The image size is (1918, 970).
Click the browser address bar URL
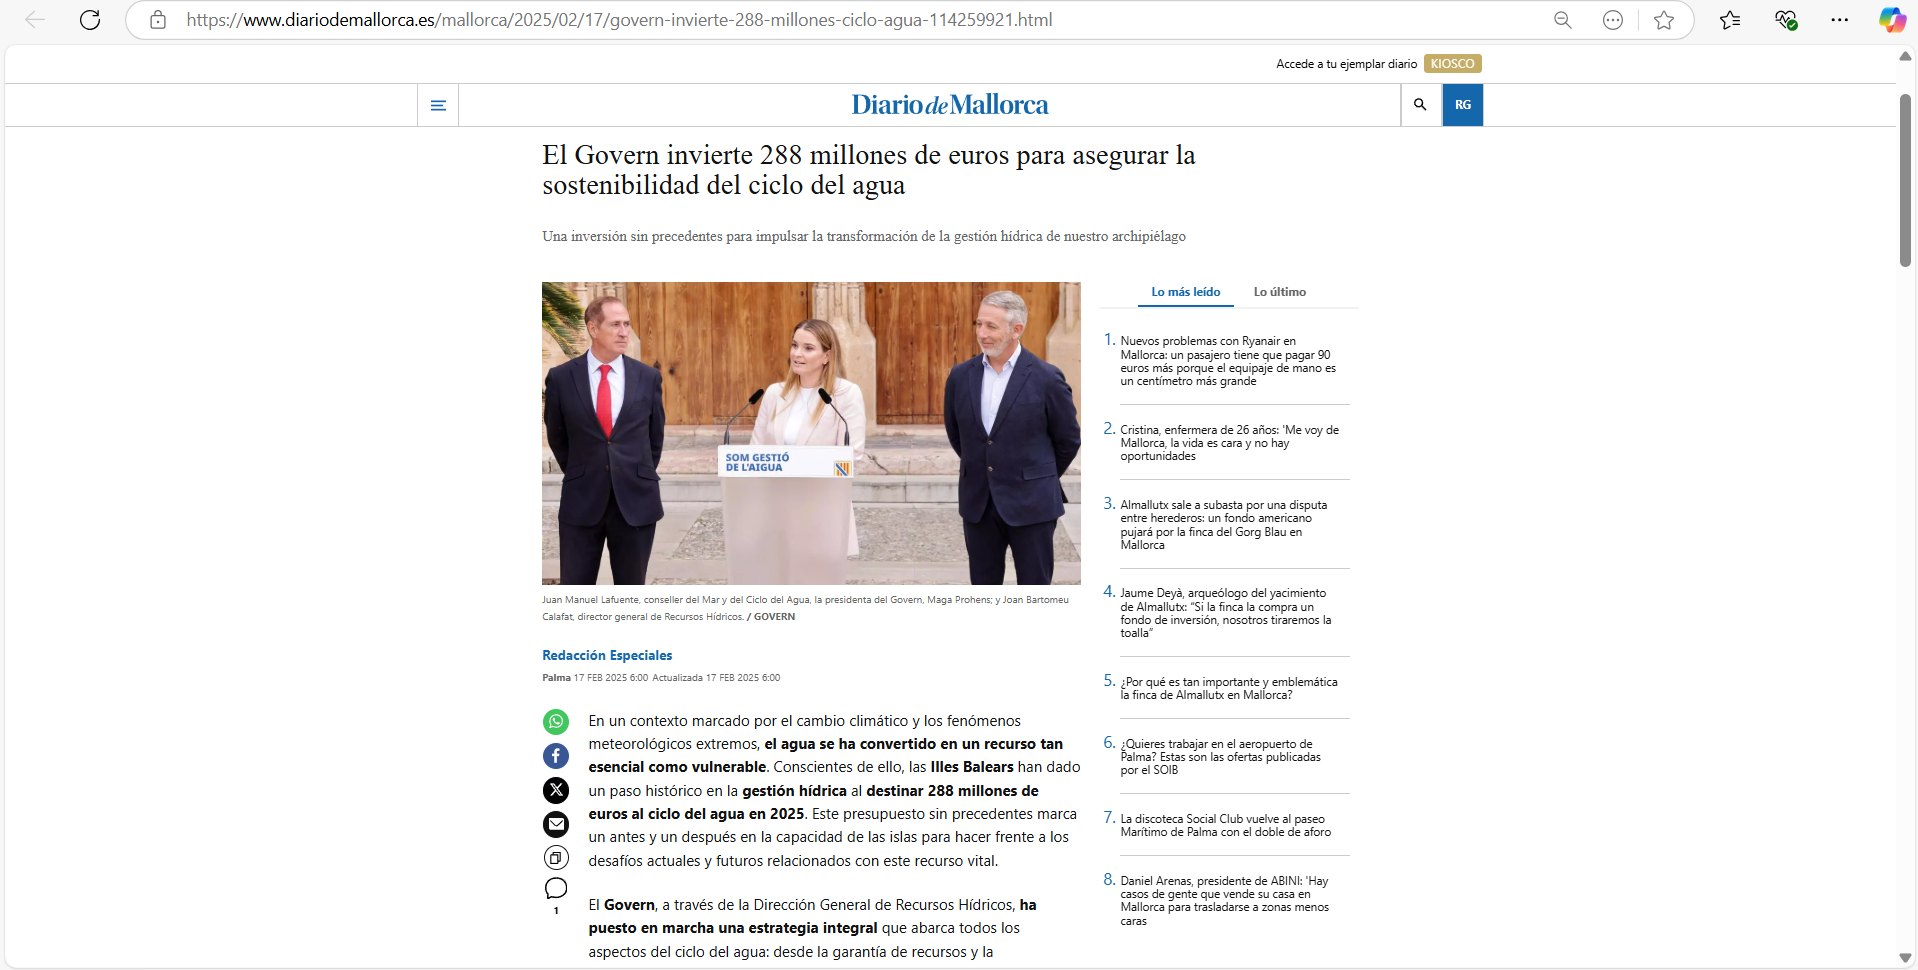[x=619, y=20]
